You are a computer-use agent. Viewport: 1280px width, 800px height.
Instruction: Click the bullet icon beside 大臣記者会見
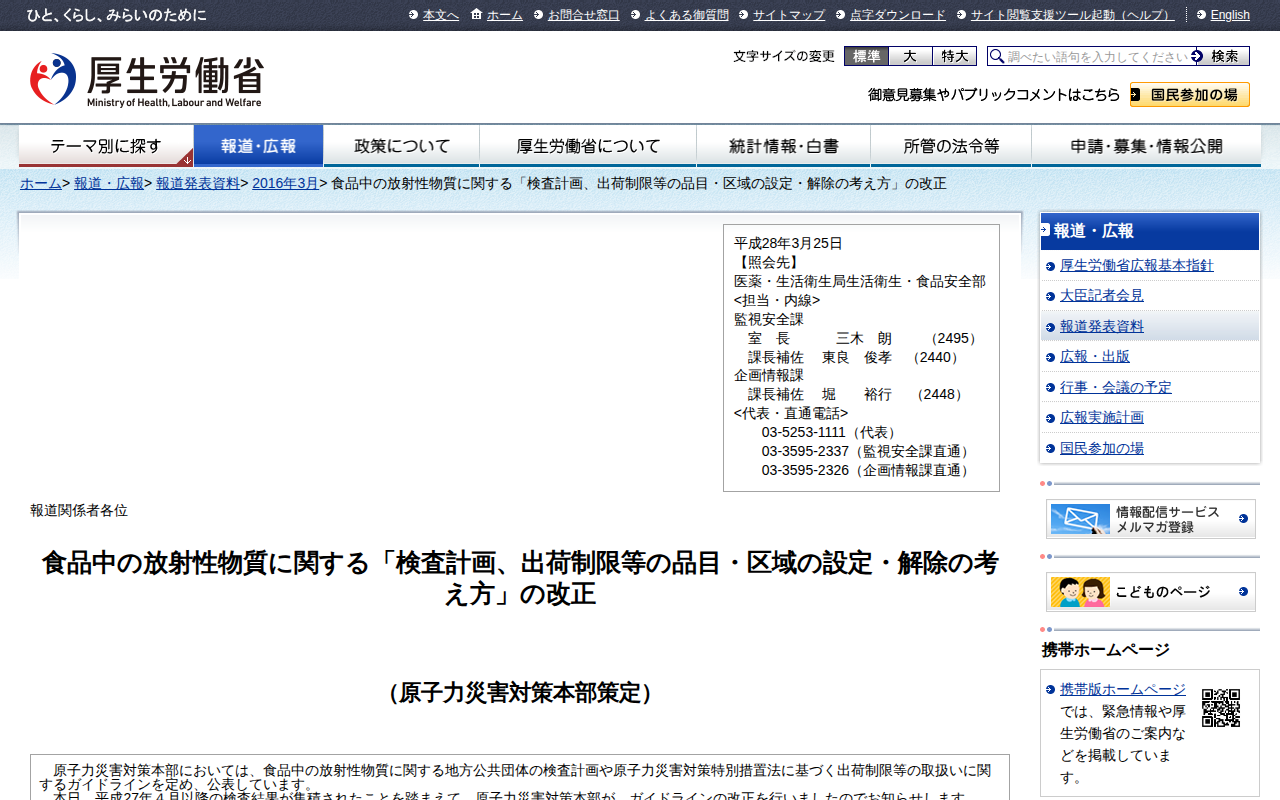(x=1050, y=297)
